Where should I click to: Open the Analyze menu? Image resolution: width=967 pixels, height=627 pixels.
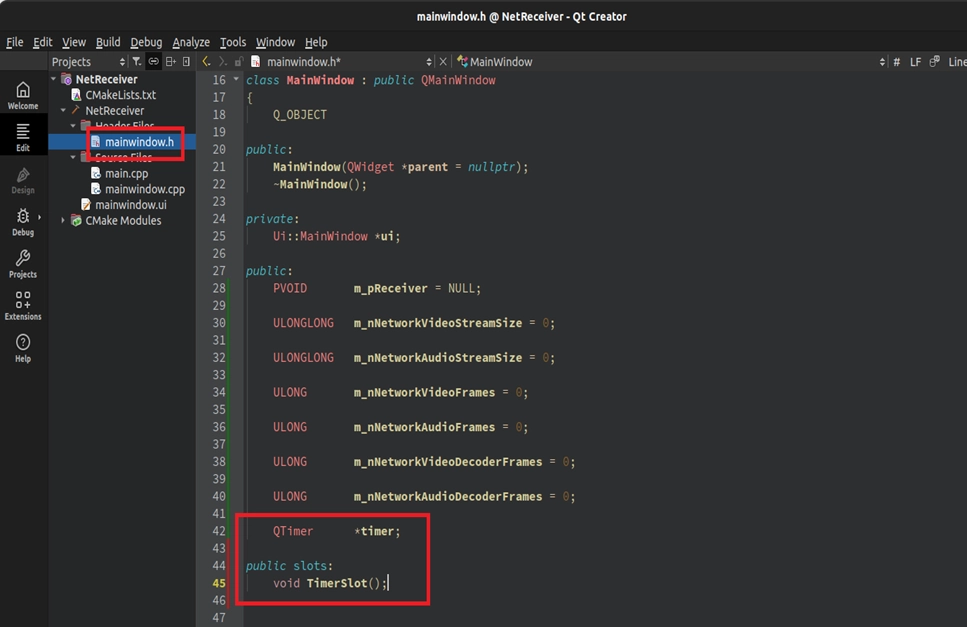click(191, 42)
